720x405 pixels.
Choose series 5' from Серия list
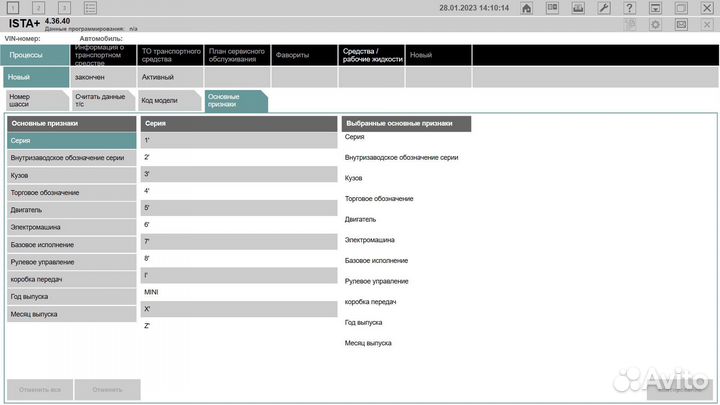(x=238, y=208)
